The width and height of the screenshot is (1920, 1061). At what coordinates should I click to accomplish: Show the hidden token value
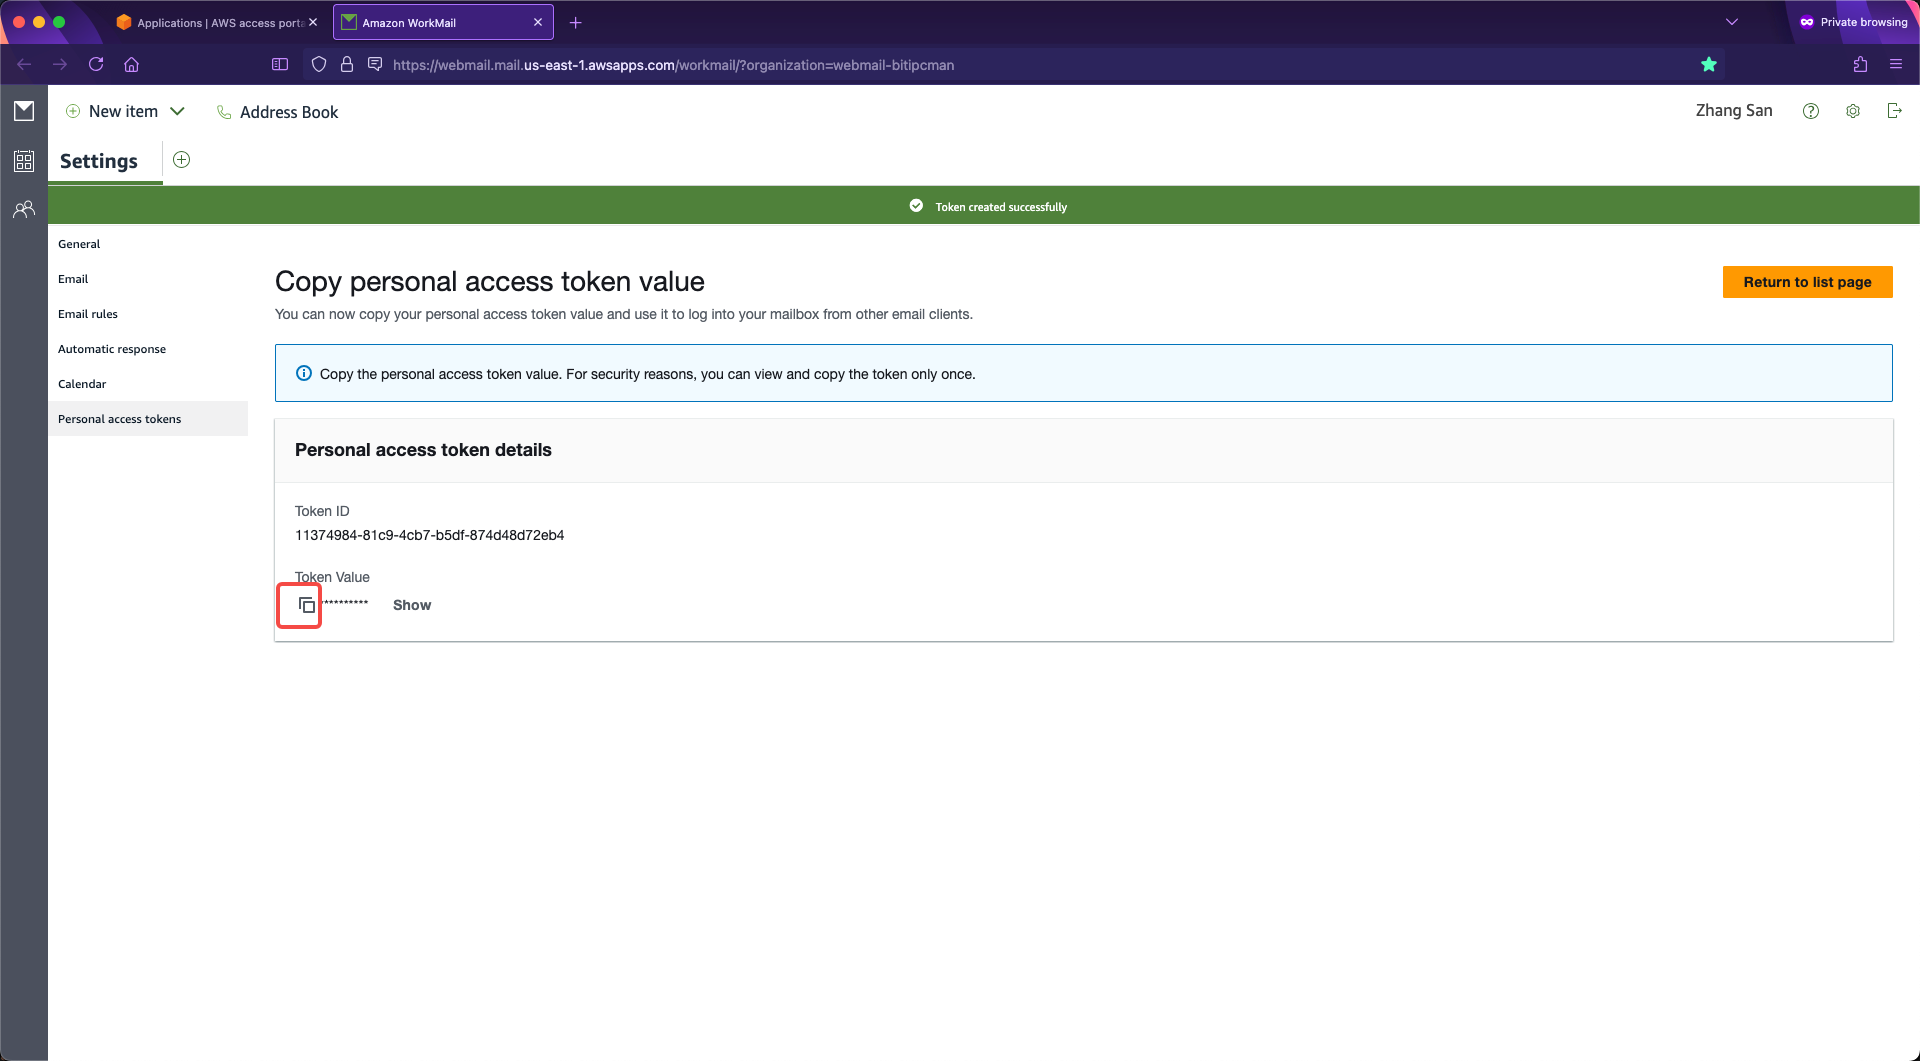(412, 605)
